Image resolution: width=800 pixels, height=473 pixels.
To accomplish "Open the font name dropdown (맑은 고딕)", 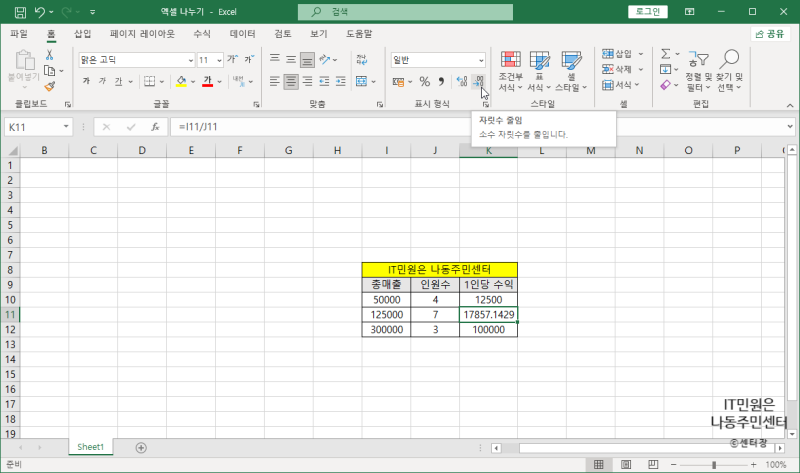I will tap(191, 60).
